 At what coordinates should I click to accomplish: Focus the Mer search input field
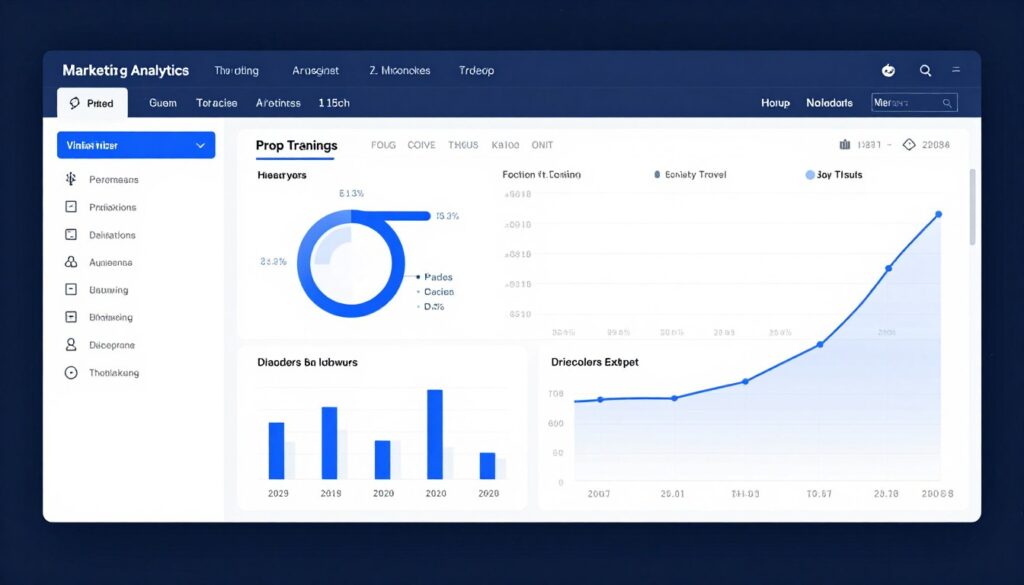914,103
